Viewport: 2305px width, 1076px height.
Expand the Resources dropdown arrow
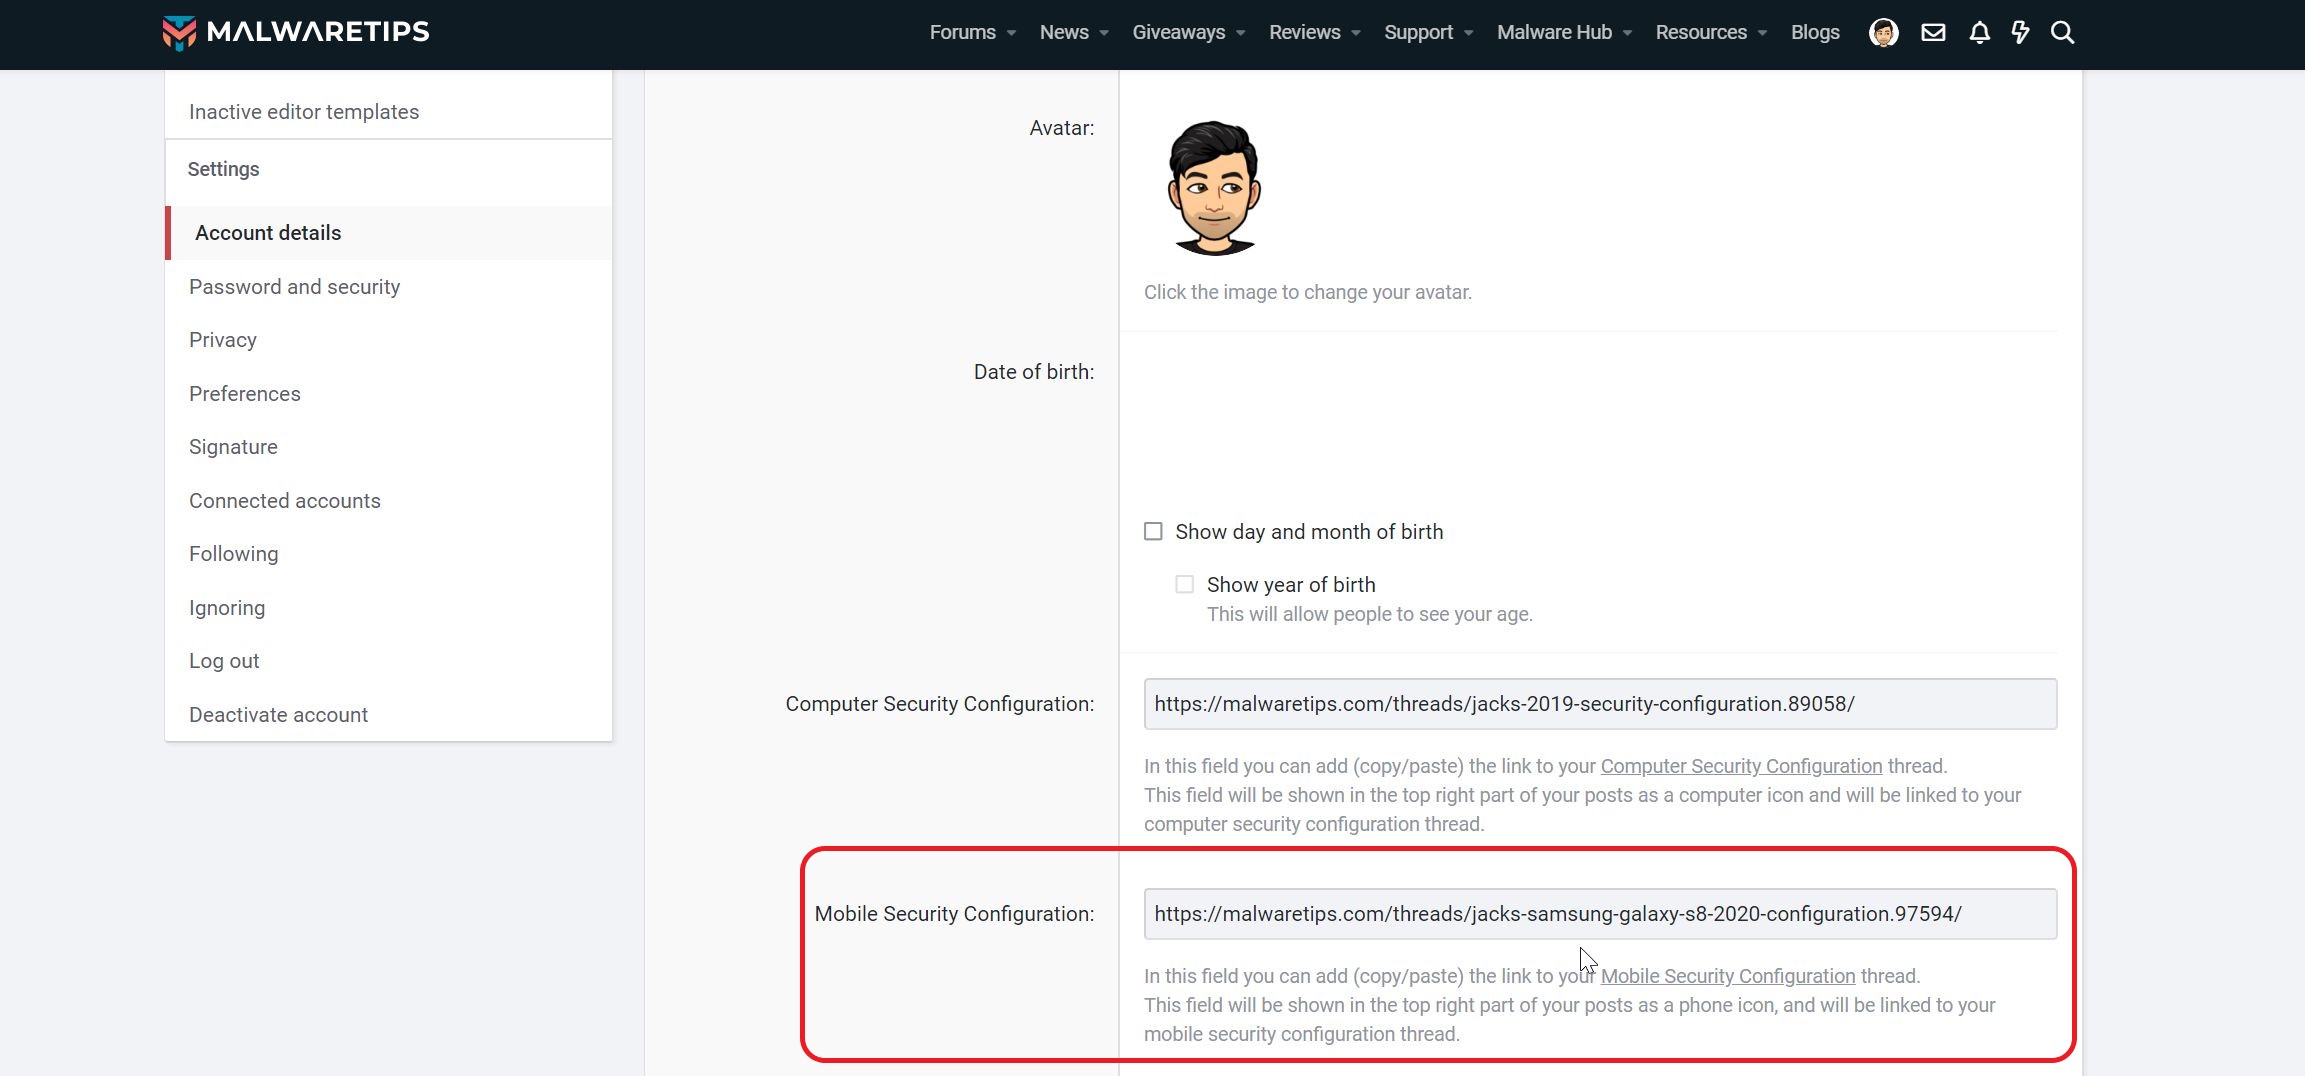[x=1763, y=33]
